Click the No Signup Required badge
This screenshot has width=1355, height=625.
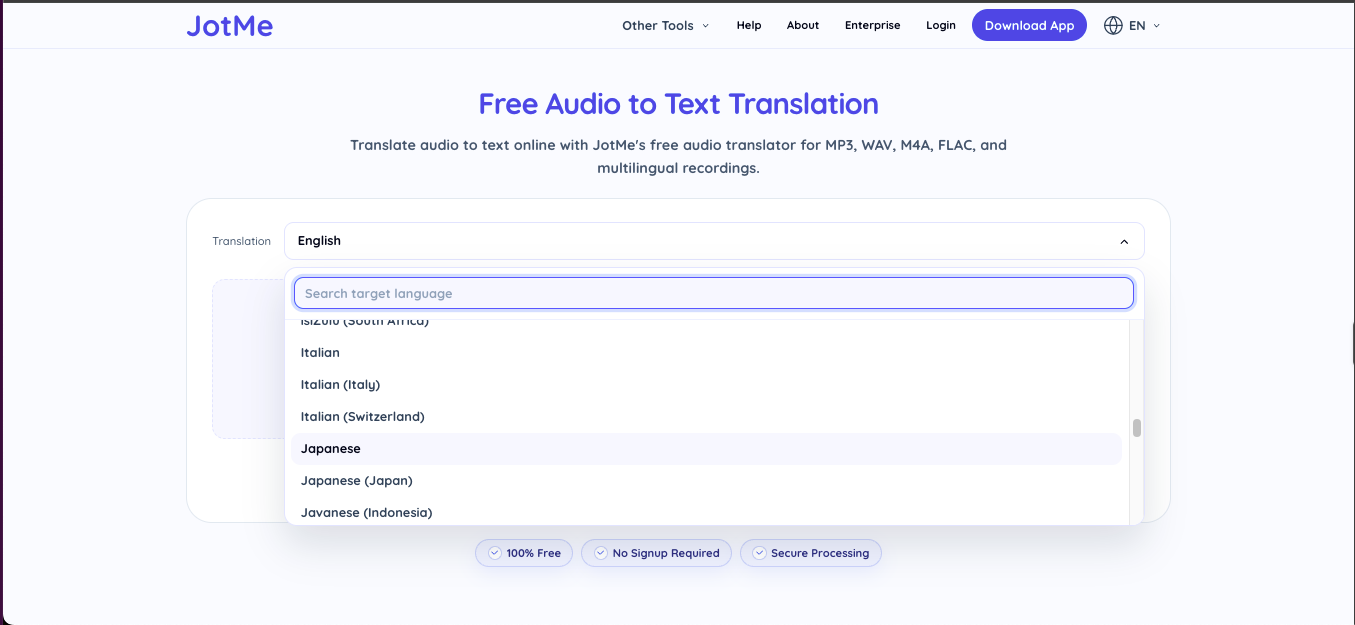coord(656,553)
